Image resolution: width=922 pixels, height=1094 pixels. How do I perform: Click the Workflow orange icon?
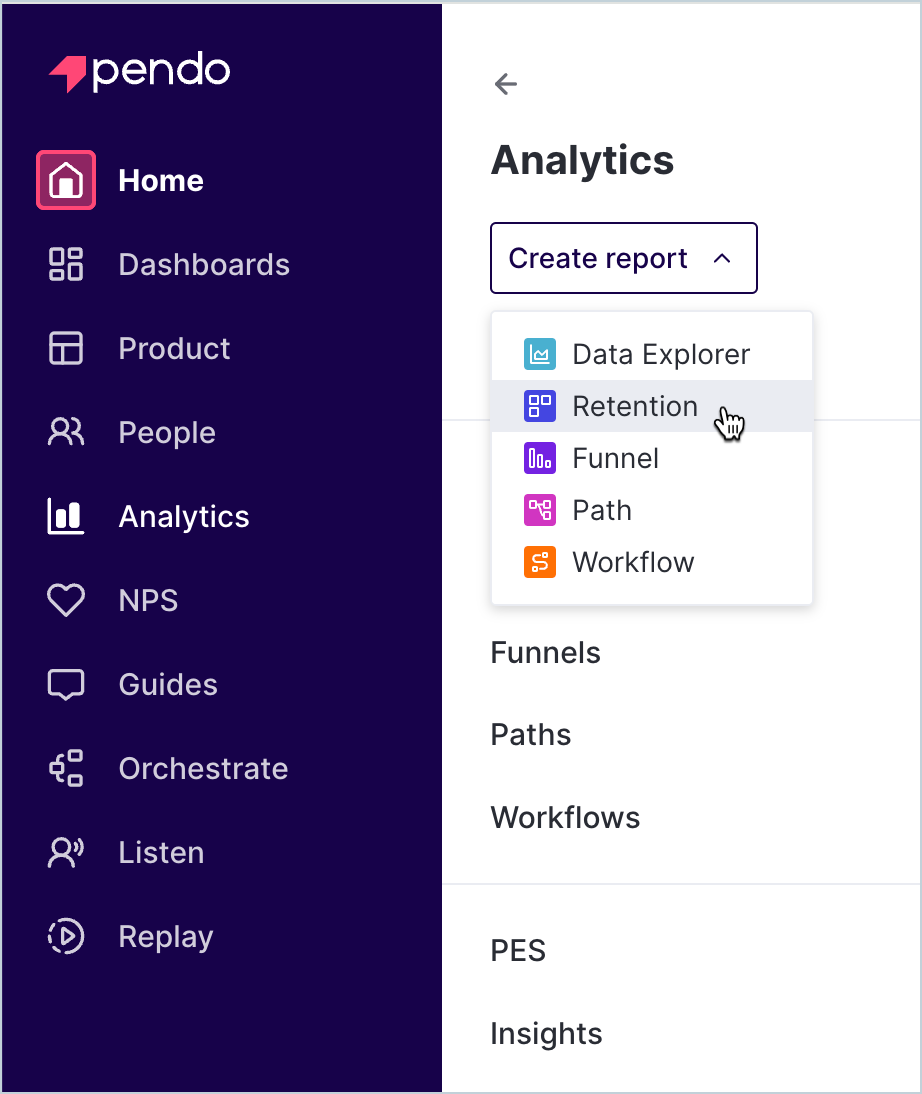pyautogui.click(x=540, y=562)
